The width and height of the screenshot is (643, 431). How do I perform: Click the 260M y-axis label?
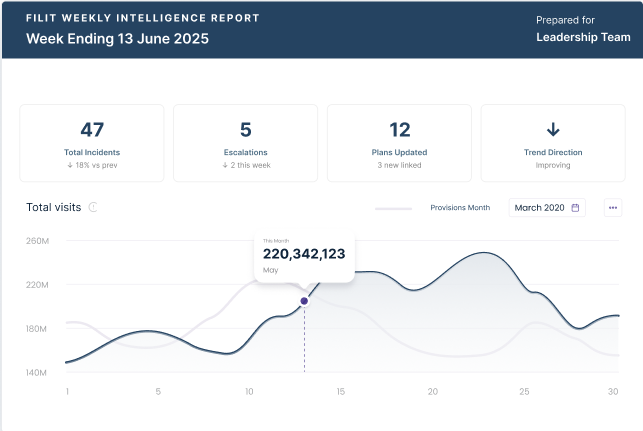click(x=37, y=241)
